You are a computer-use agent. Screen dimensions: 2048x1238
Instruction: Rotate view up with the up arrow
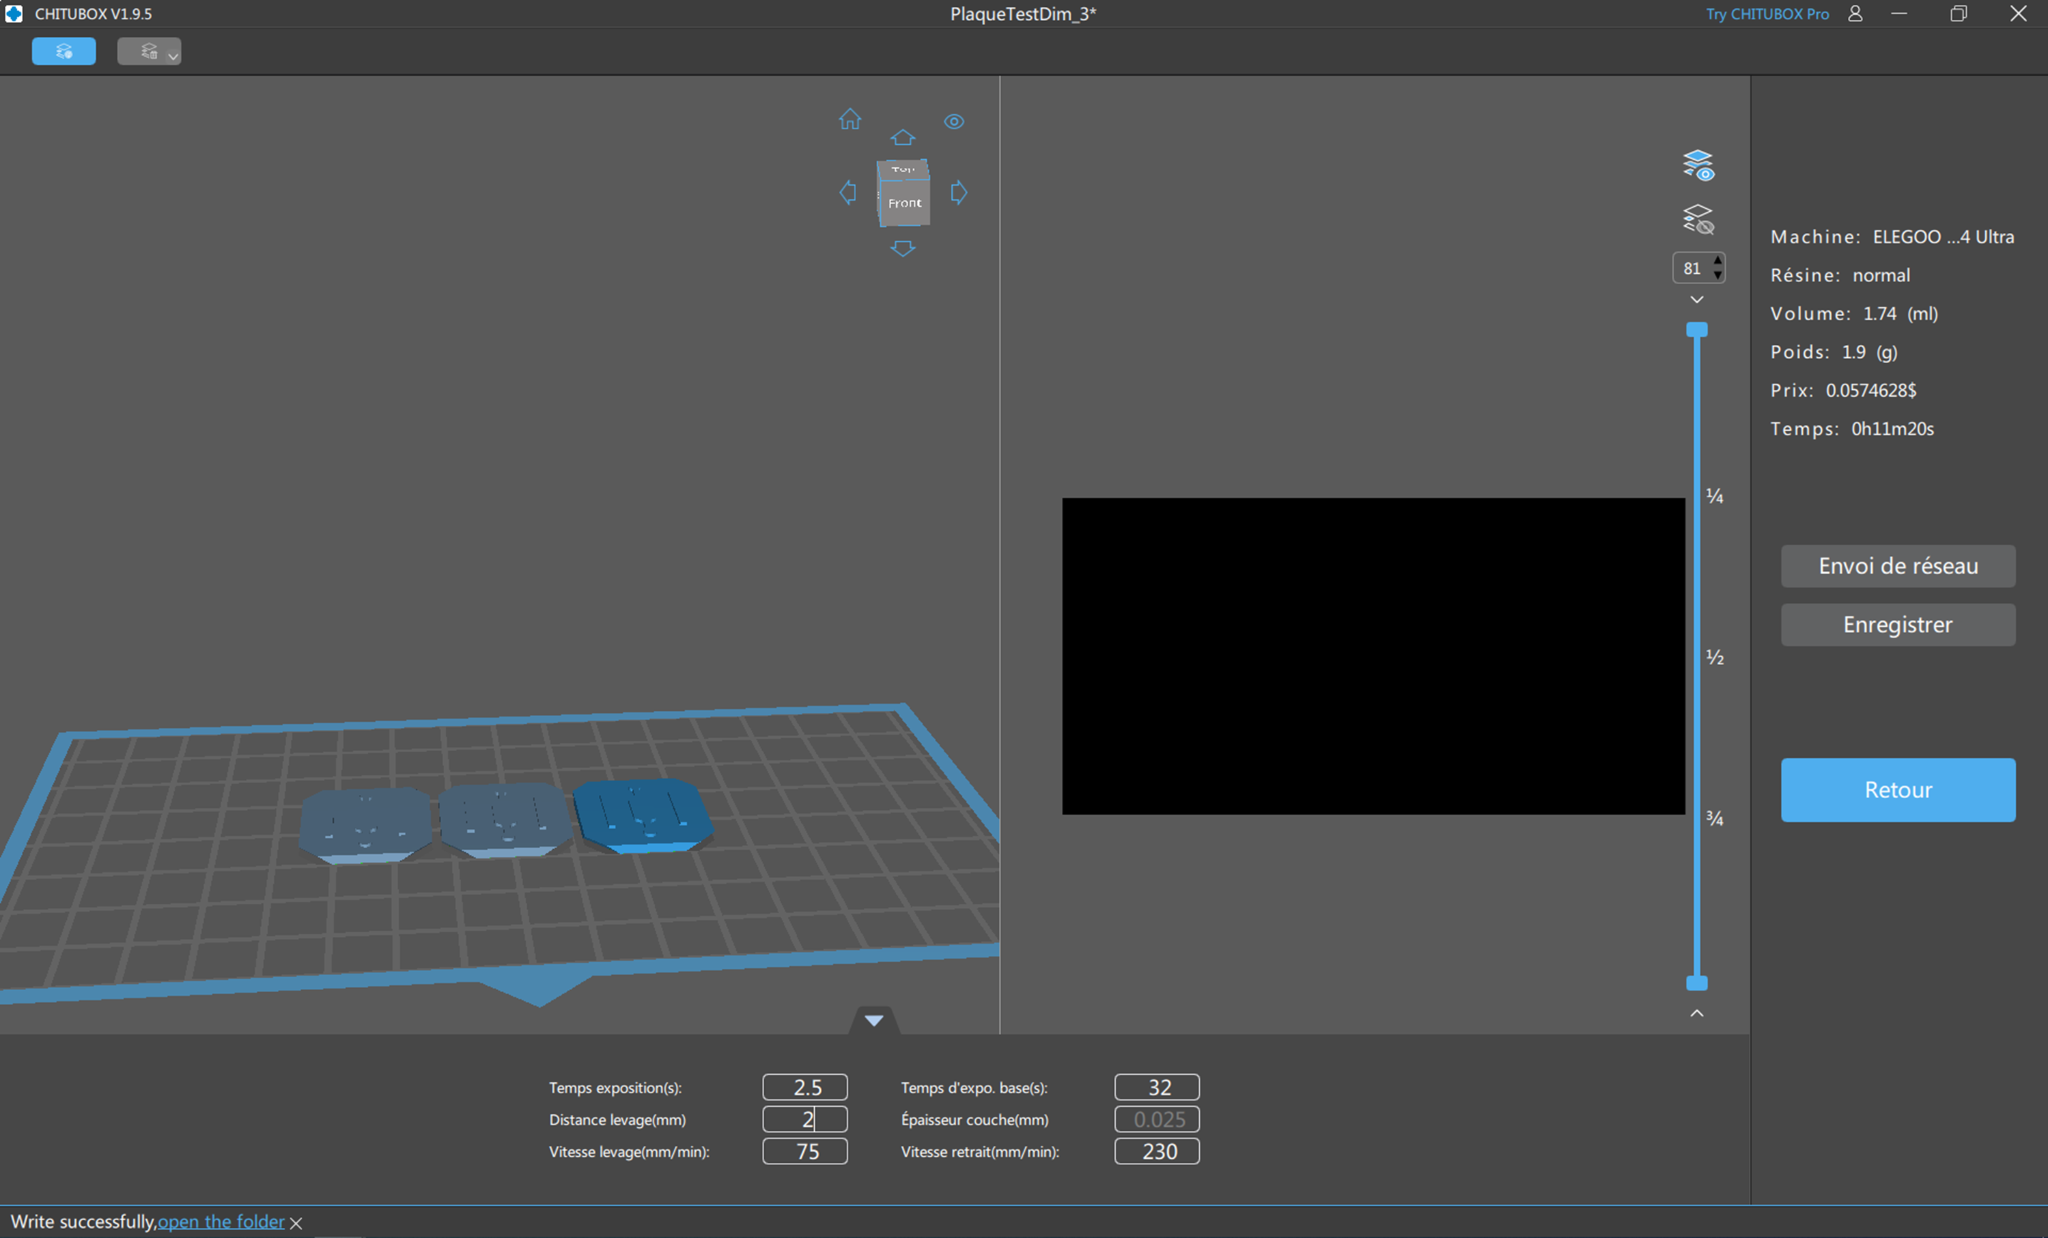pyautogui.click(x=903, y=138)
